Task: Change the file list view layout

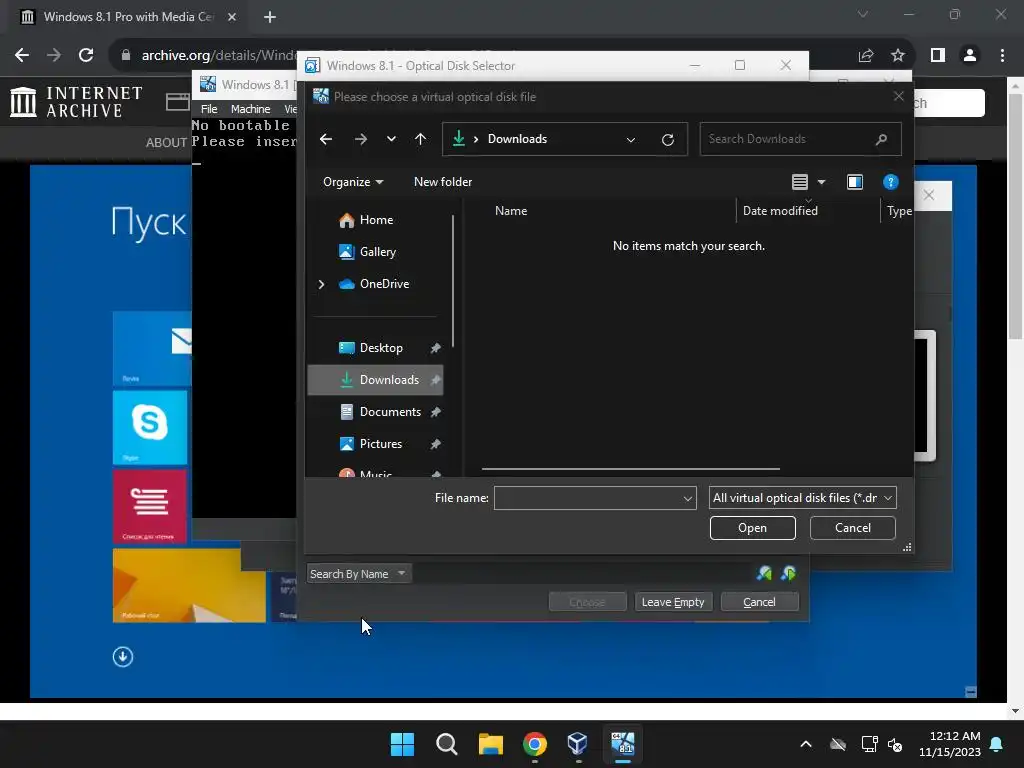Action: pos(800,182)
